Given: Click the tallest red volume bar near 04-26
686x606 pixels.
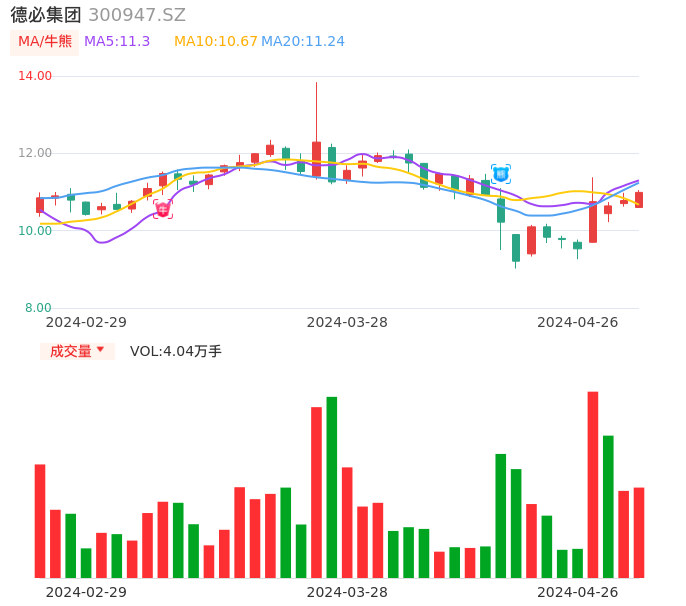Looking at the screenshot, I should click(x=593, y=484).
